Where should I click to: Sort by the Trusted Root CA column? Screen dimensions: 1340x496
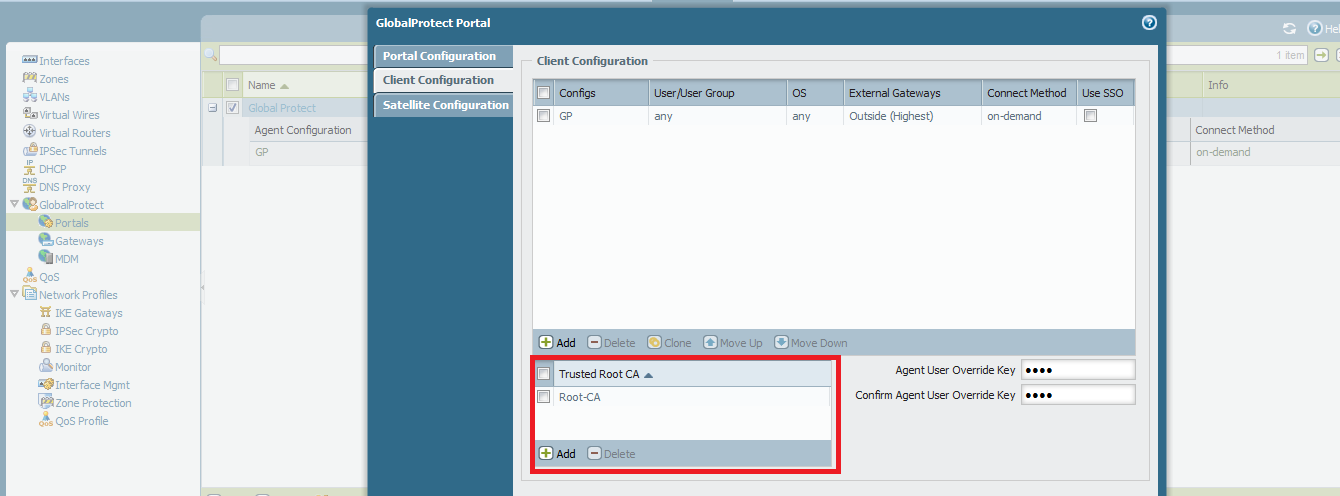pos(693,374)
